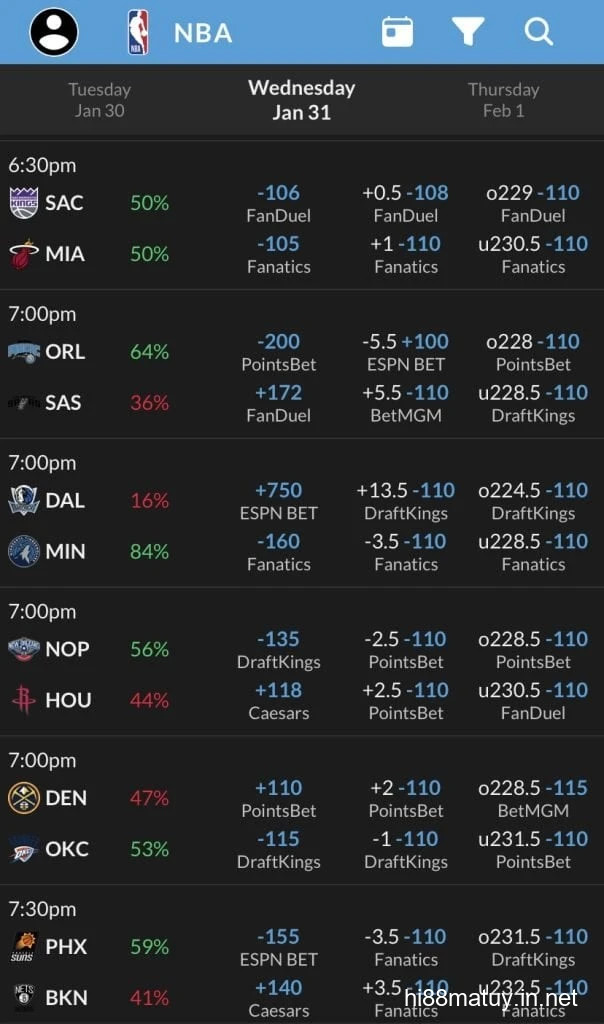Screen dimensions: 604x1024
Task: Tap the search magnifier icon
Action: click(x=539, y=32)
